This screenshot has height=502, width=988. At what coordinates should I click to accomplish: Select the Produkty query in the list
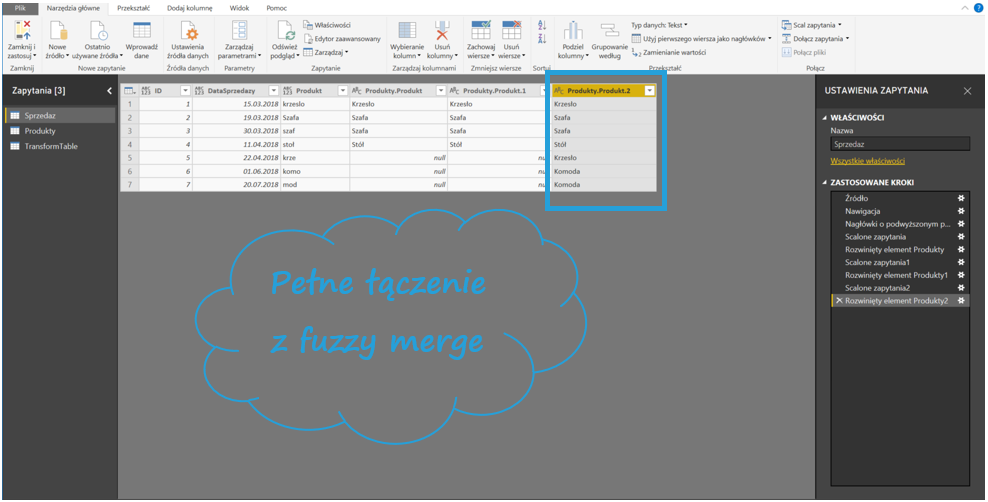pos(40,131)
